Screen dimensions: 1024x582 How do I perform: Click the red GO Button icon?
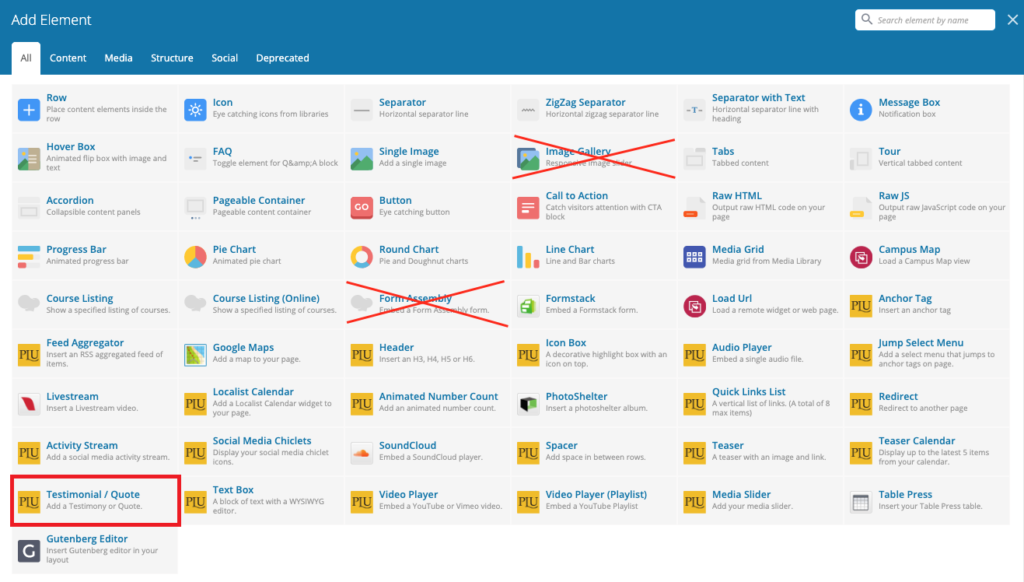[362, 208]
